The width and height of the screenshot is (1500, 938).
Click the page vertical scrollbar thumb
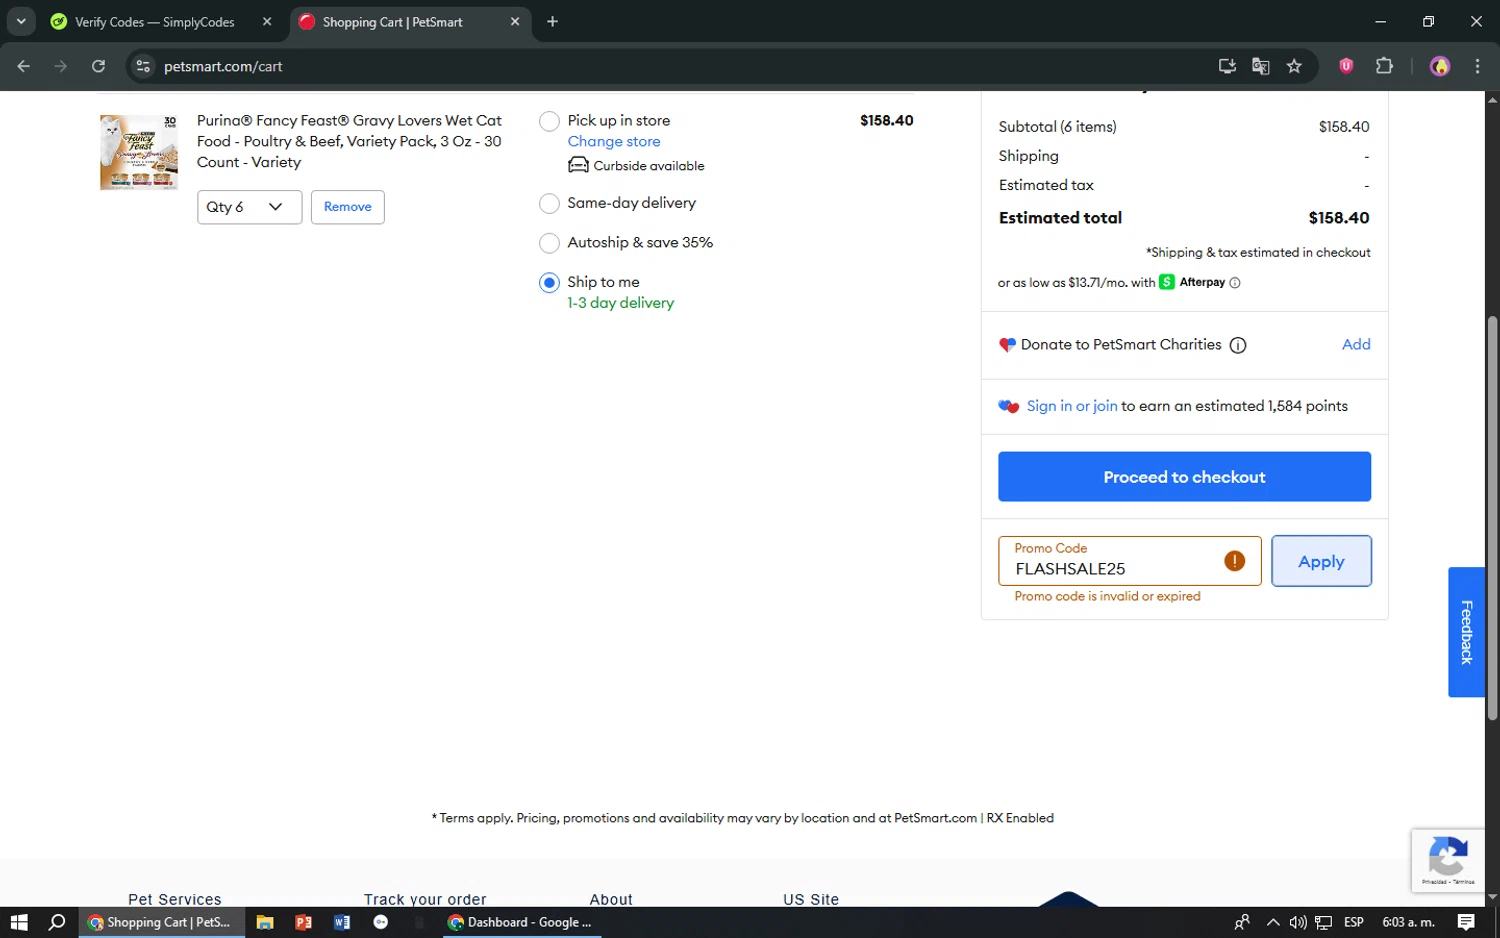(1492, 518)
